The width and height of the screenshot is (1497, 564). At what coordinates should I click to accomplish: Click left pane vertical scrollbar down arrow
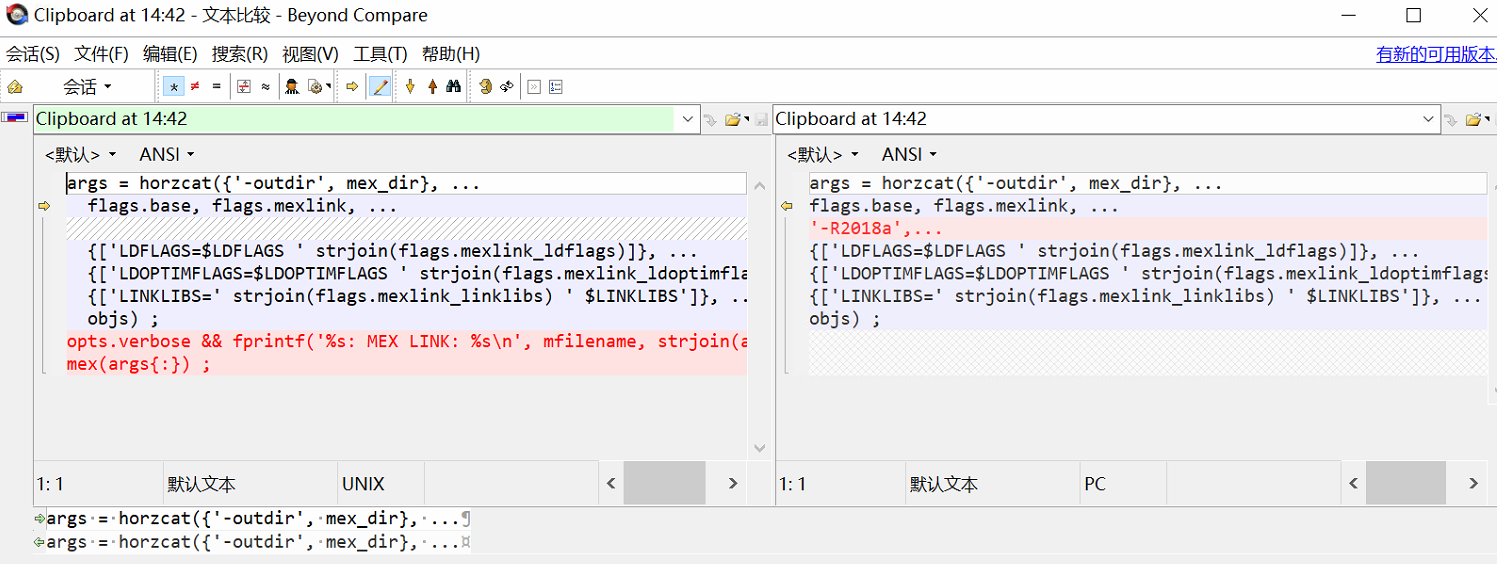[759, 448]
